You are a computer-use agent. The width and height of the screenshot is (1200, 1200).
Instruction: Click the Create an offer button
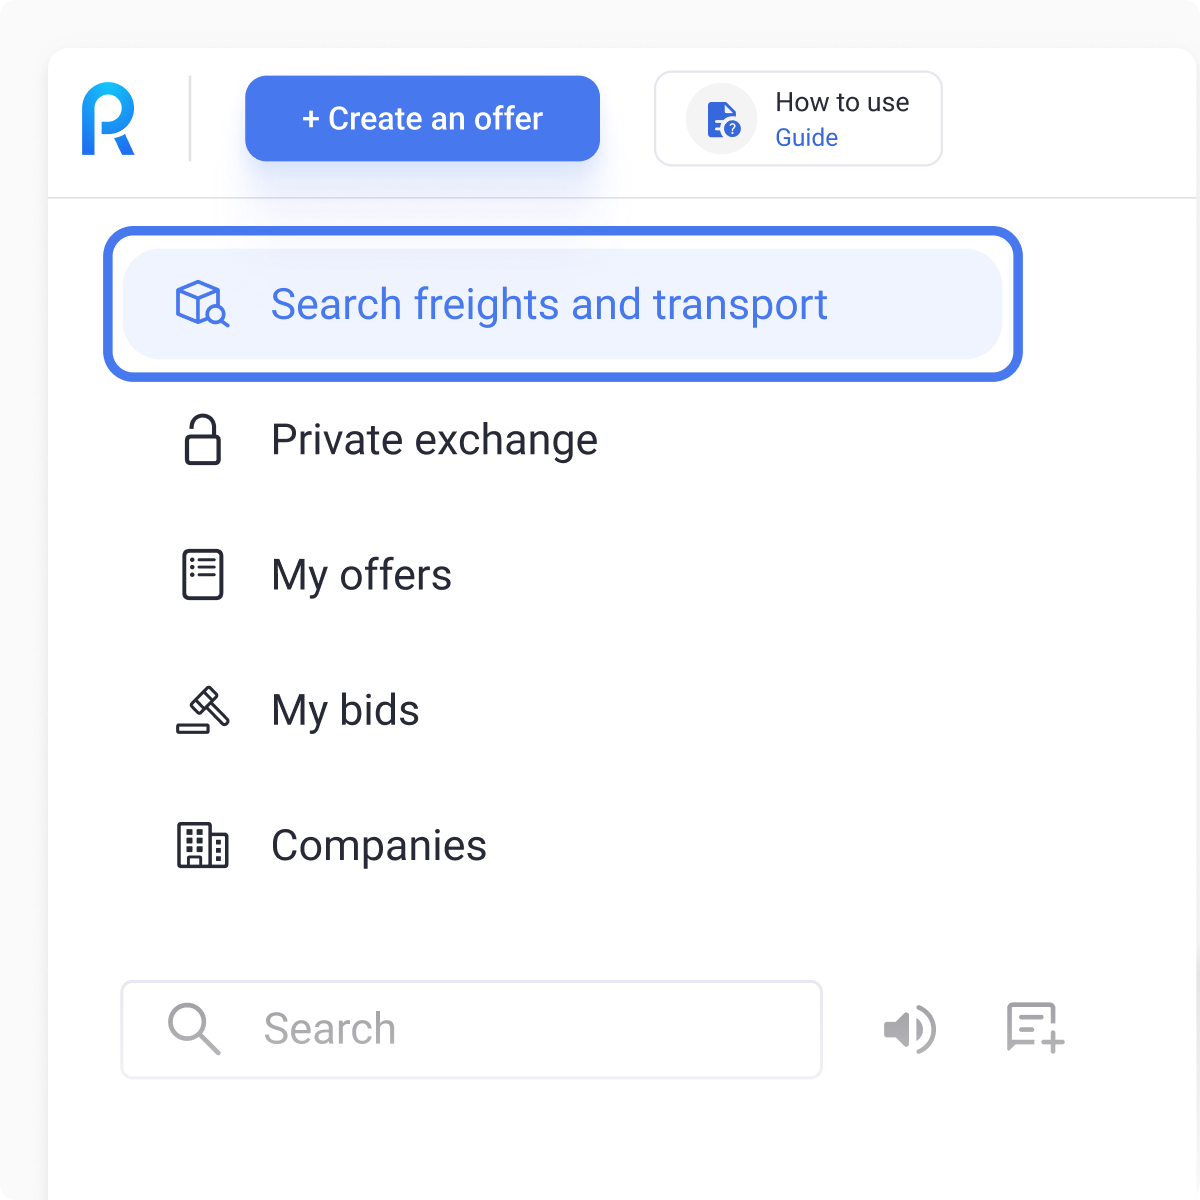(x=422, y=118)
